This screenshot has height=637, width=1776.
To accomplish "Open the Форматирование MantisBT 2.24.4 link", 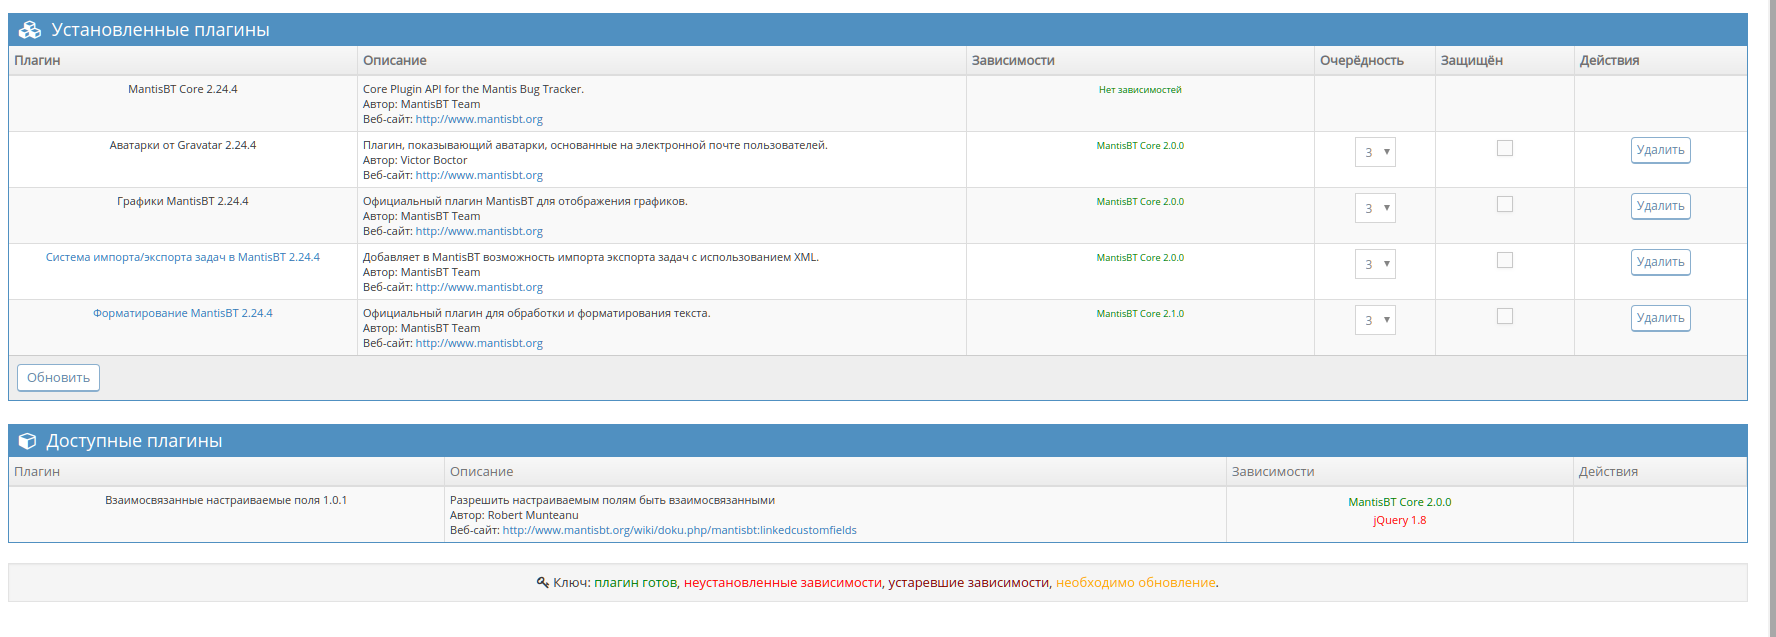I will pyautogui.click(x=182, y=313).
